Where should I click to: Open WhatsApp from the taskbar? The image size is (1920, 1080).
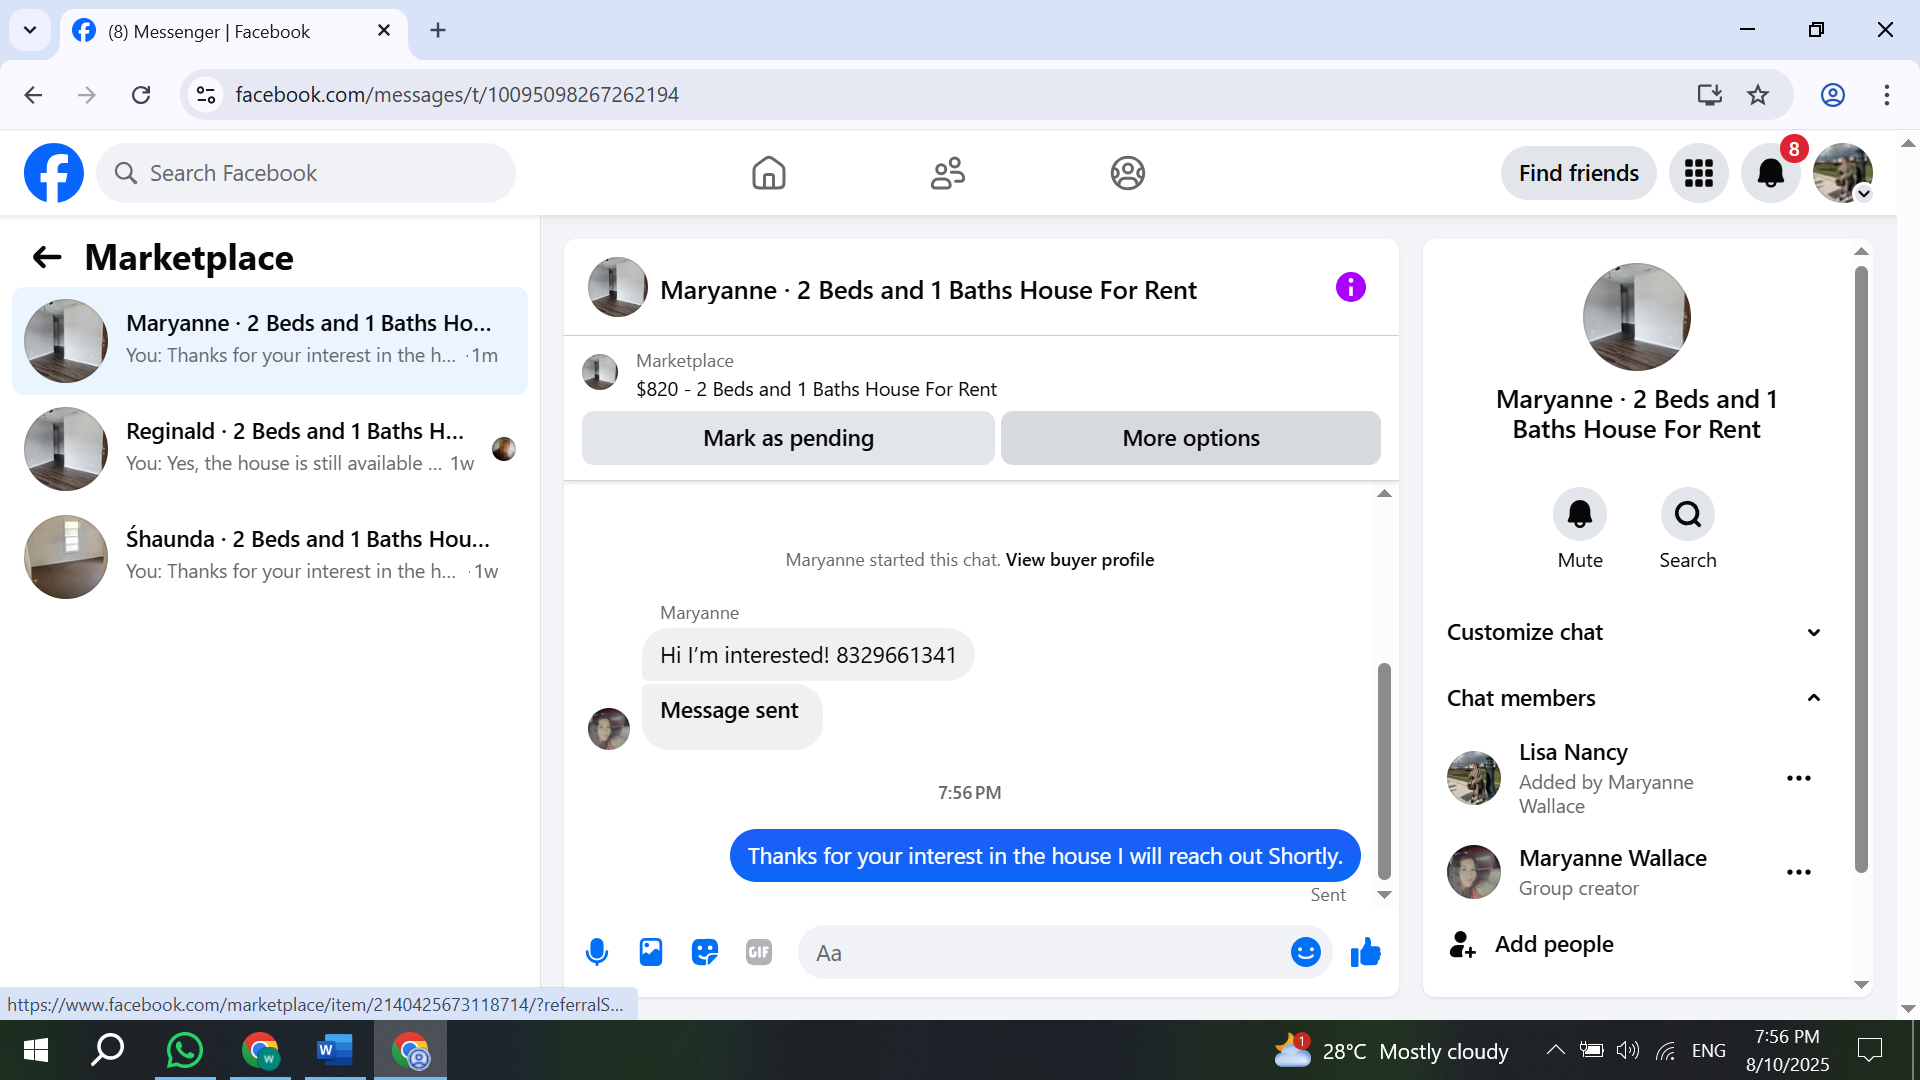[x=185, y=1050]
